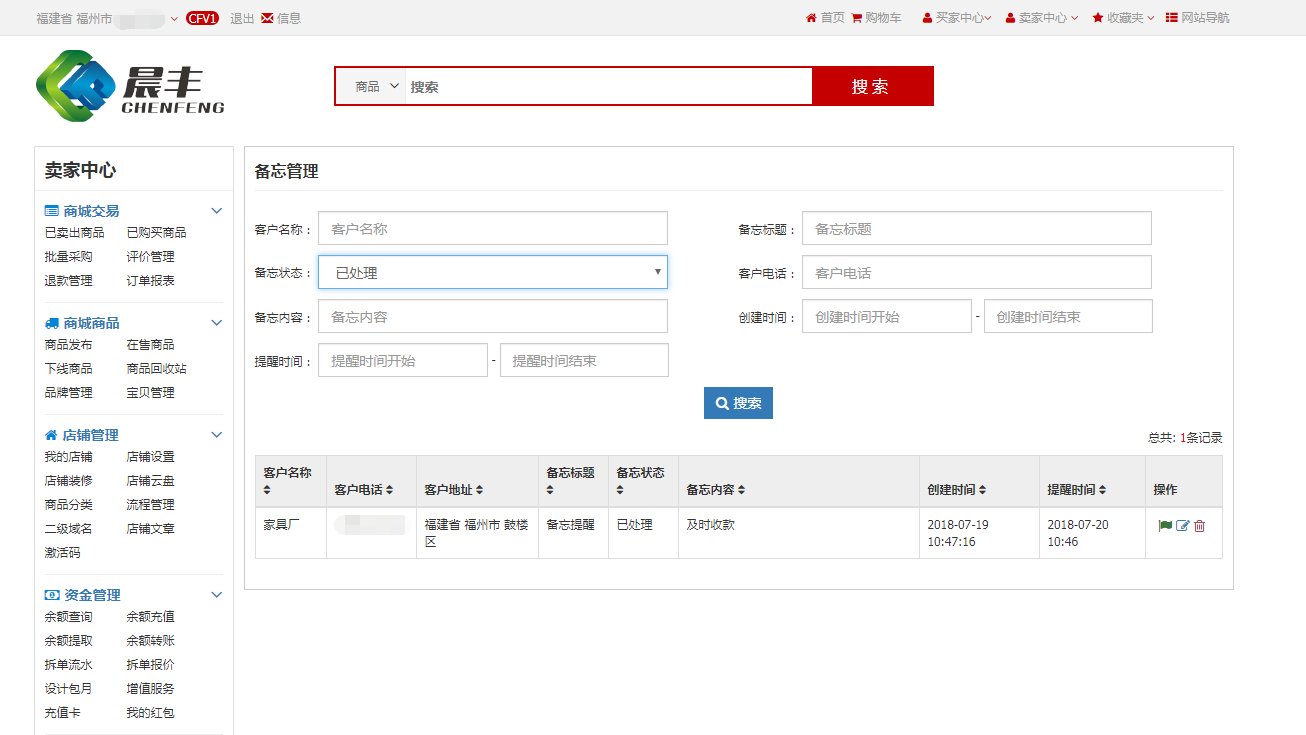Expand the search category dropdown
1306x735 pixels.
(377, 87)
